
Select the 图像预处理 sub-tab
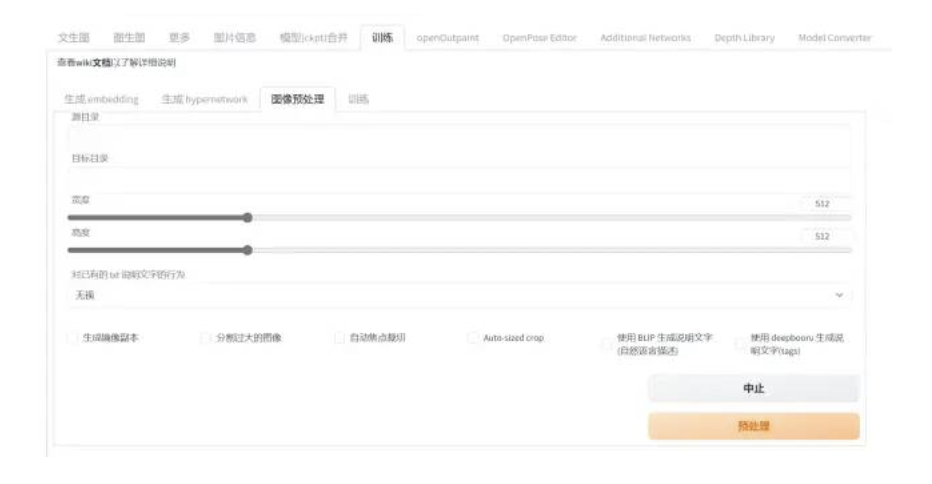297,99
